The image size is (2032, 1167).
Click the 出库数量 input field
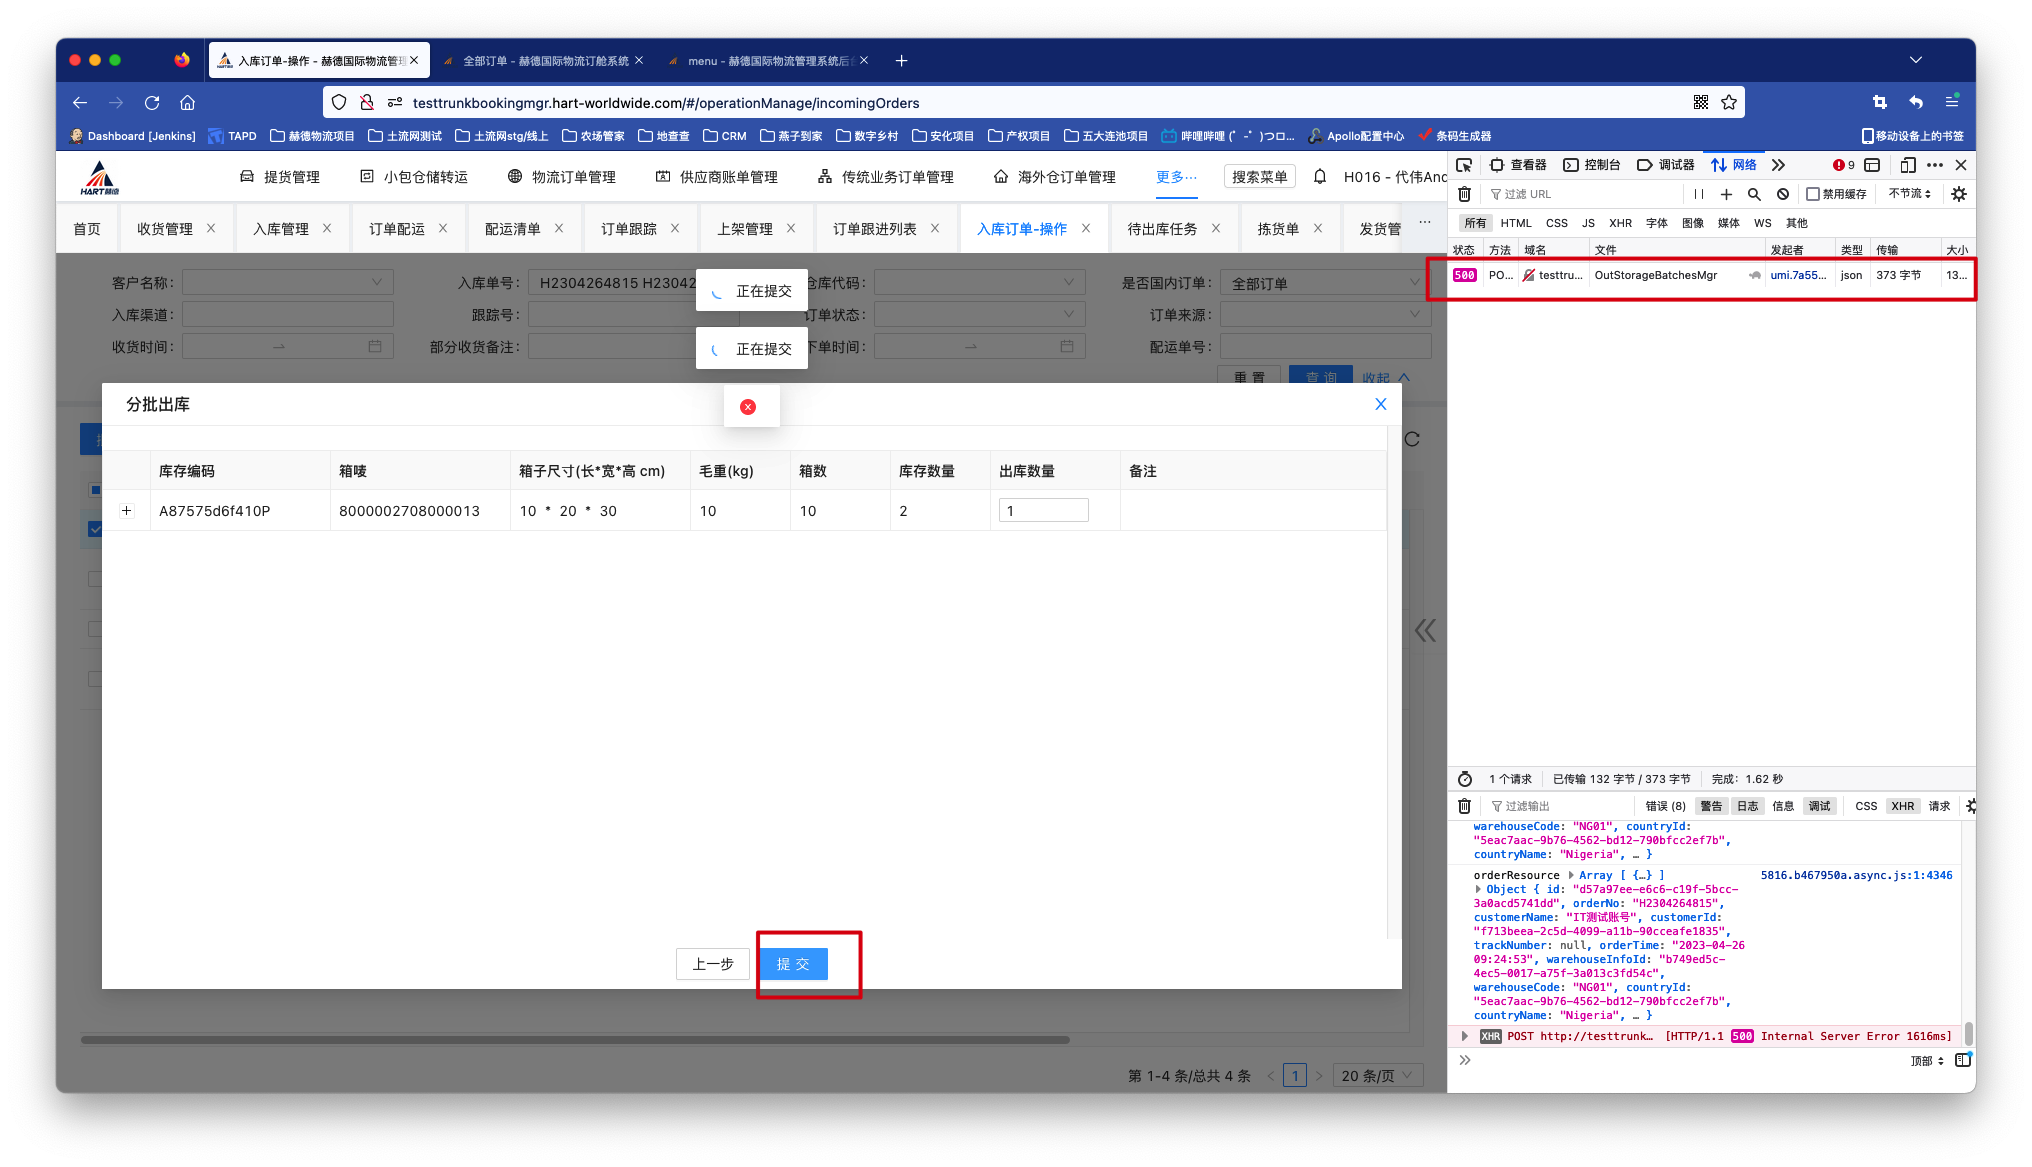[1043, 511]
